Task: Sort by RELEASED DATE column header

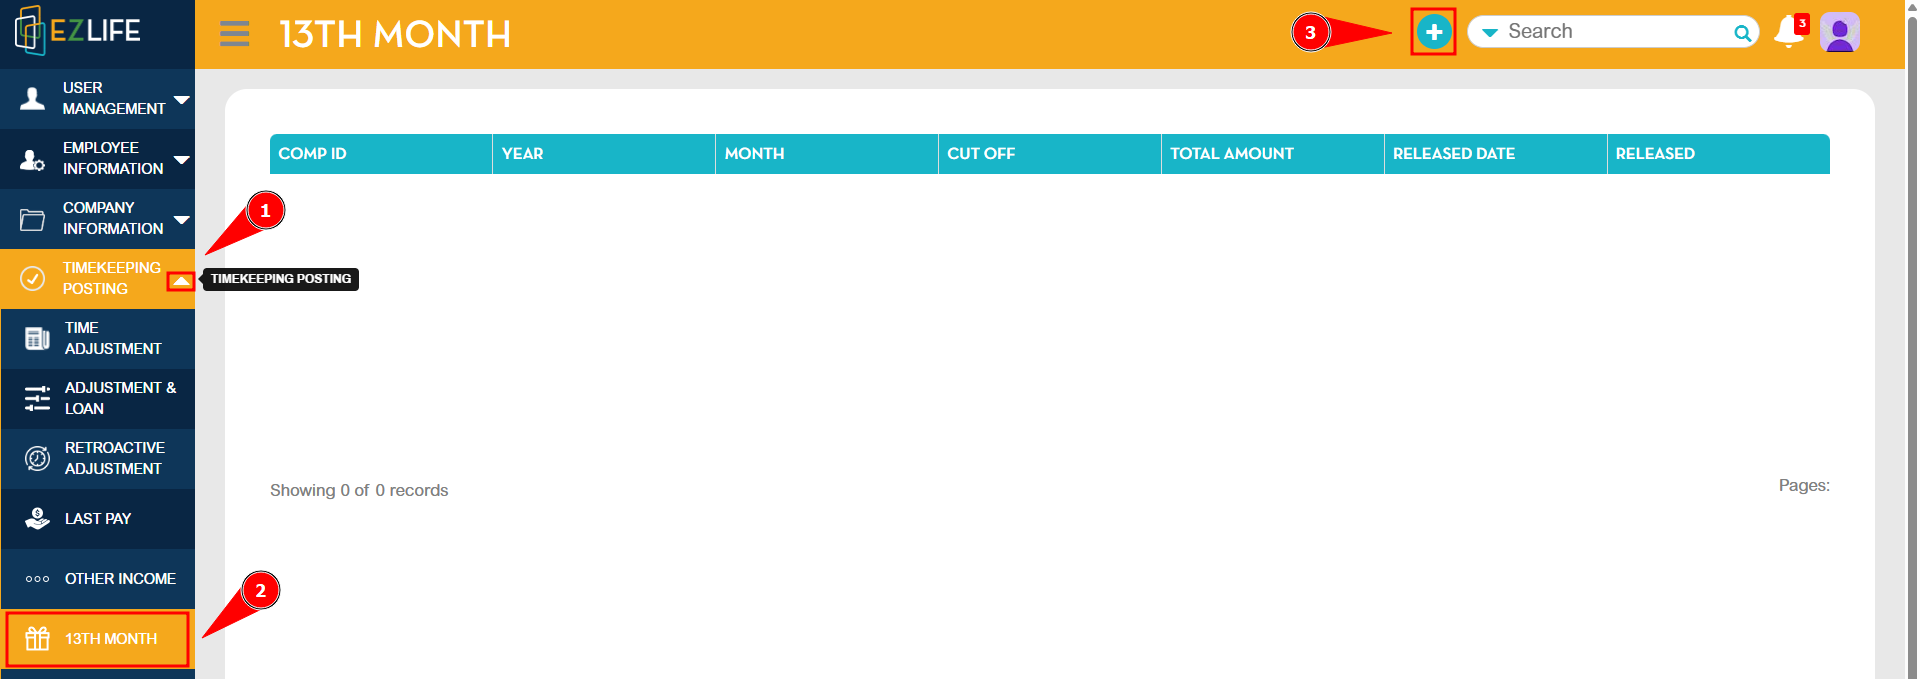Action: point(1496,154)
